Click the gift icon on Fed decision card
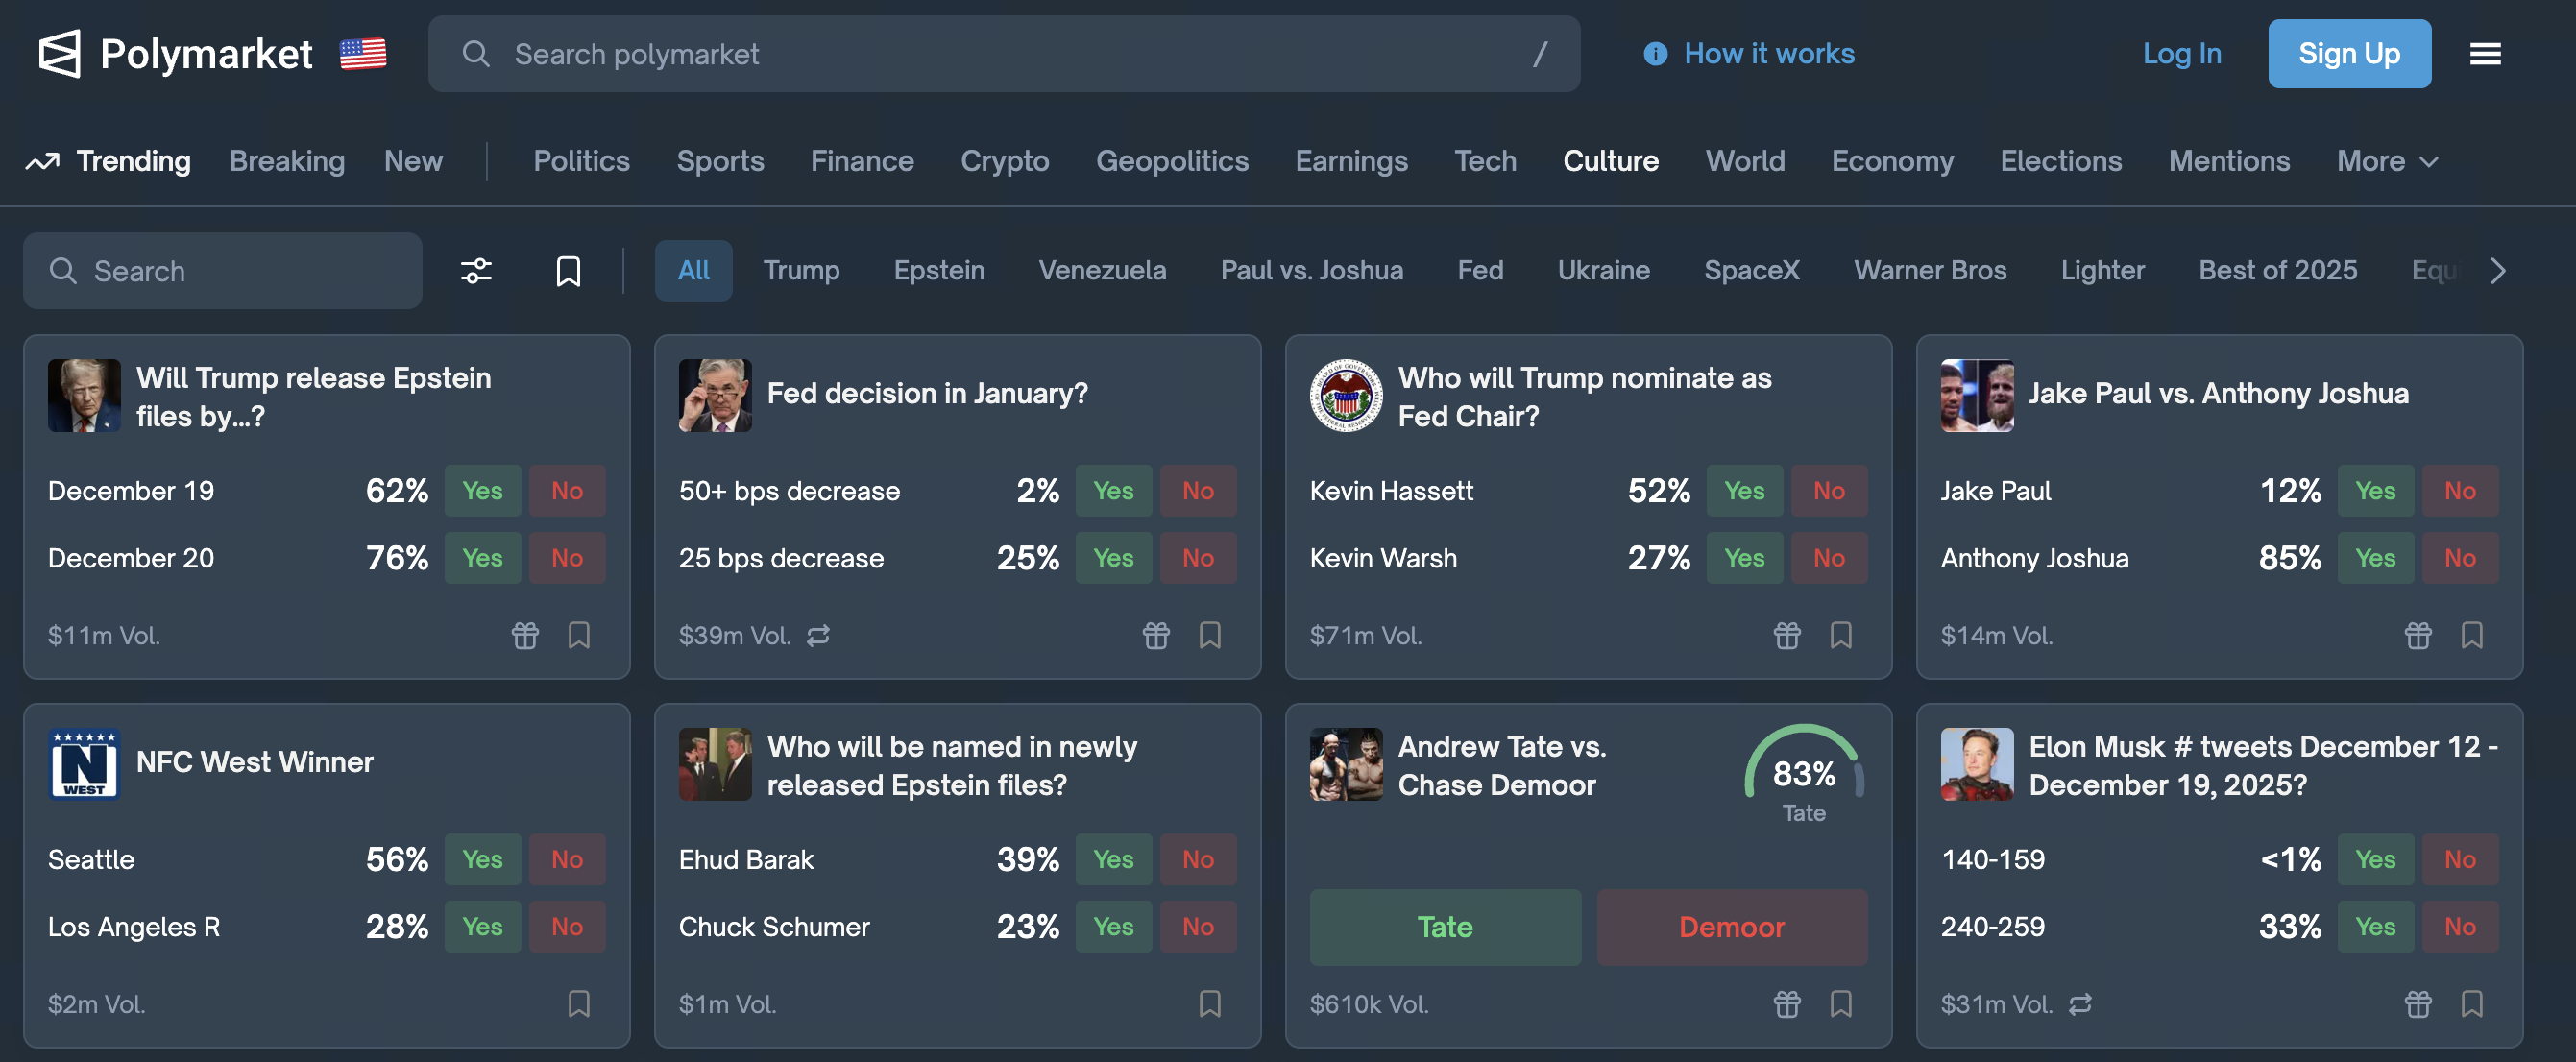Image resolution: width=2576 pixels, height=1062 pixels. (x=1156, y=635)
